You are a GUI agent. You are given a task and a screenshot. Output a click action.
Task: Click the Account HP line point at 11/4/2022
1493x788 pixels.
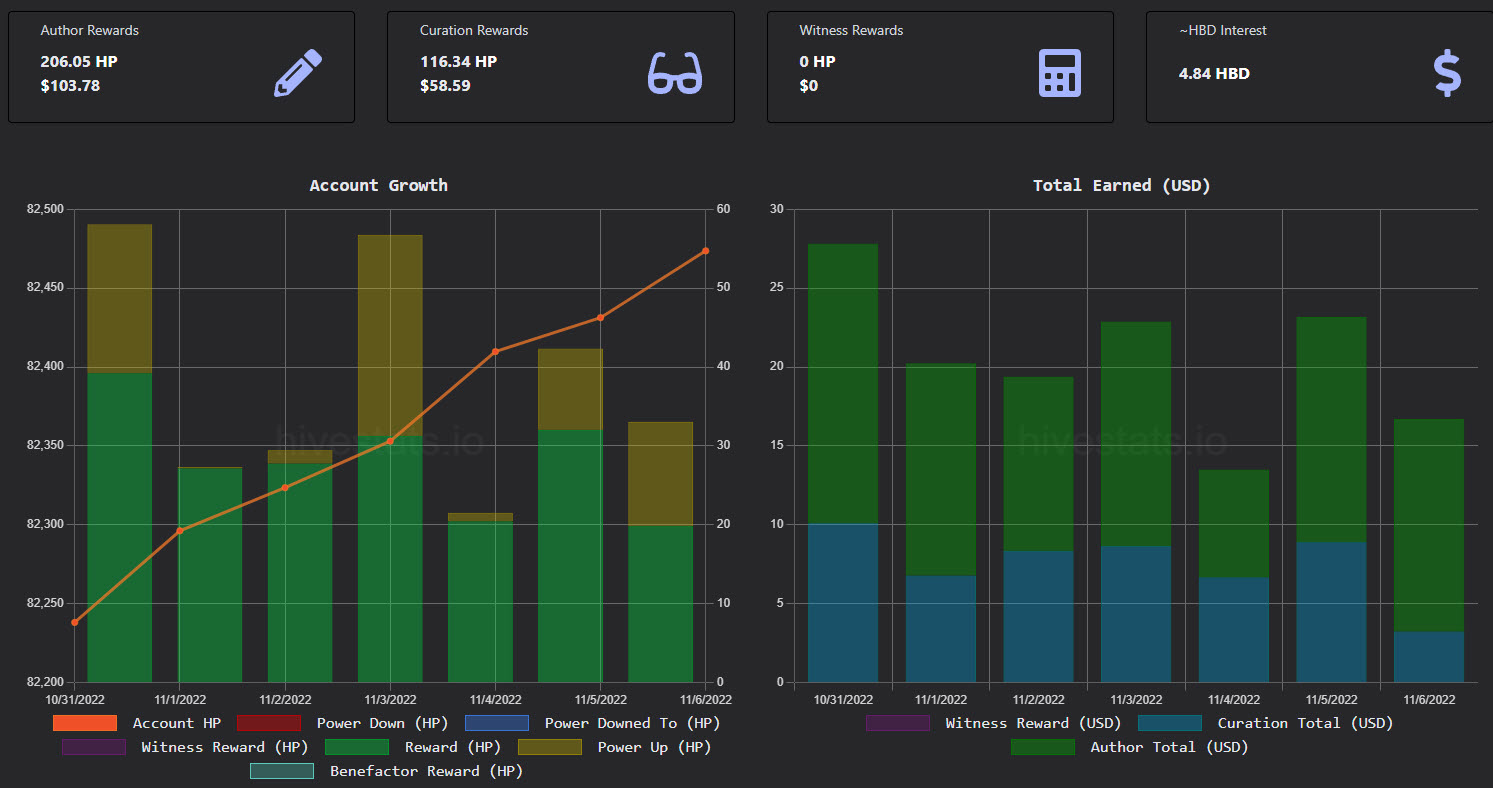click(495, 351)
